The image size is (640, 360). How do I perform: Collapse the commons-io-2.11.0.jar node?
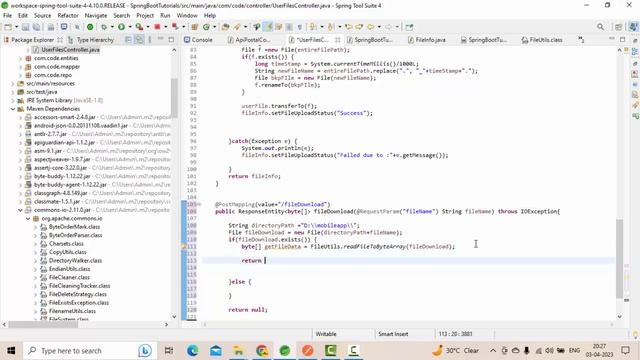(x=20, y=210)
